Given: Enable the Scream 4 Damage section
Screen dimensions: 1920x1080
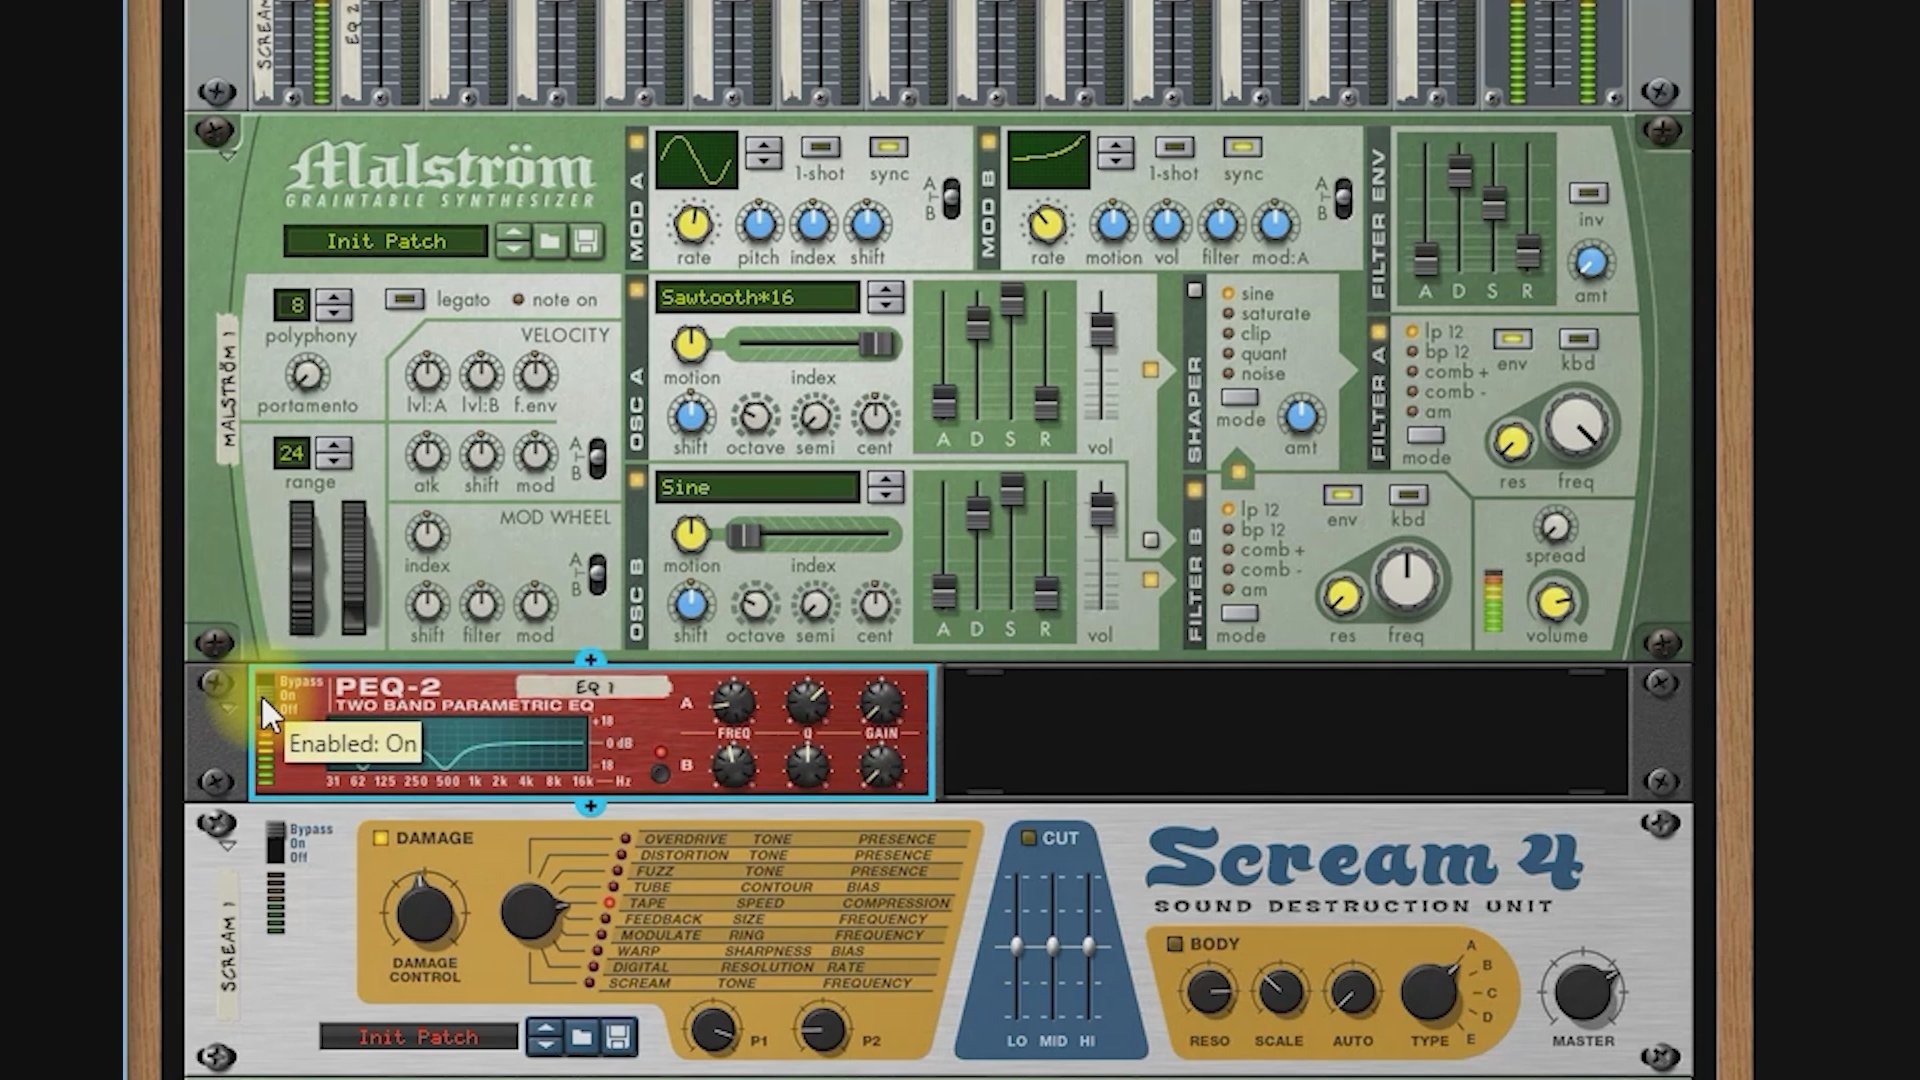Looking at the screenshot, I should [380, 838].
